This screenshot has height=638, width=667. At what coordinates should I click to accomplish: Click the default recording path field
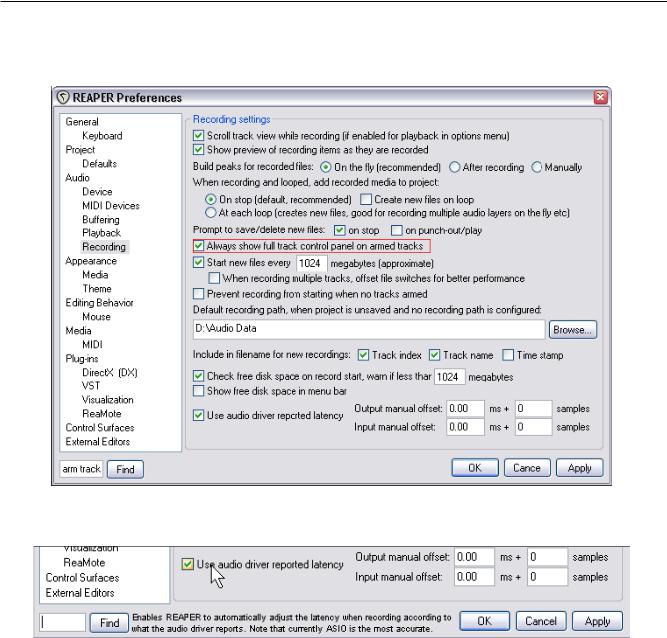[369, 329]
